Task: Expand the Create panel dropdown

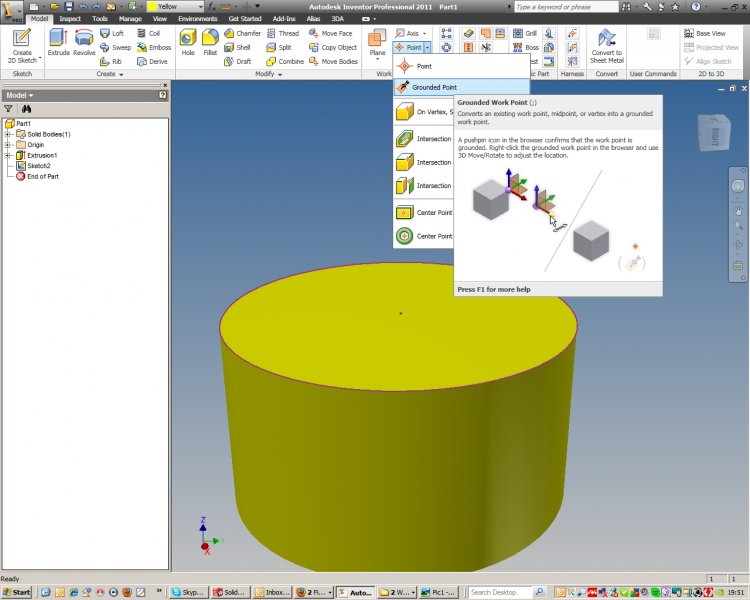Action: pyautogui.click(x=121, y=74)
